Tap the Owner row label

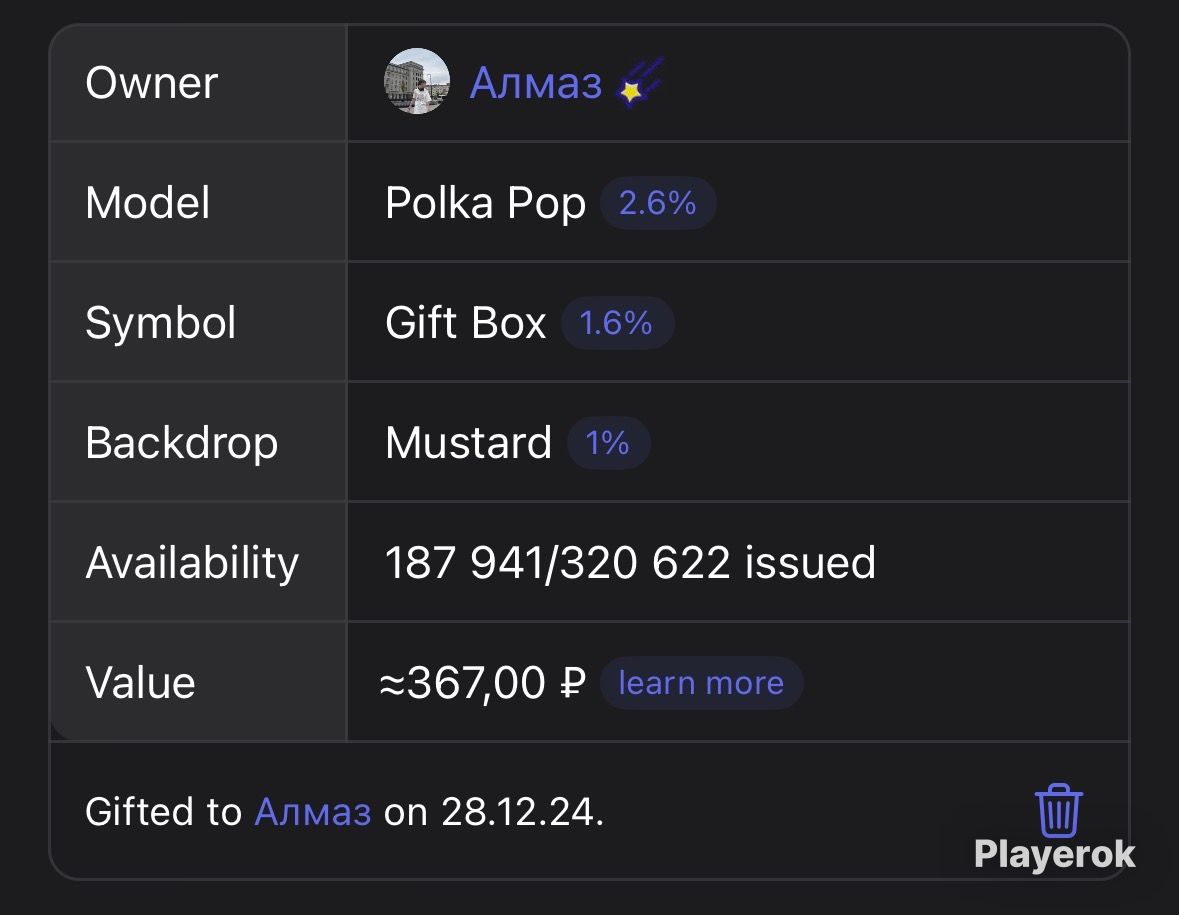coord(151,83)
